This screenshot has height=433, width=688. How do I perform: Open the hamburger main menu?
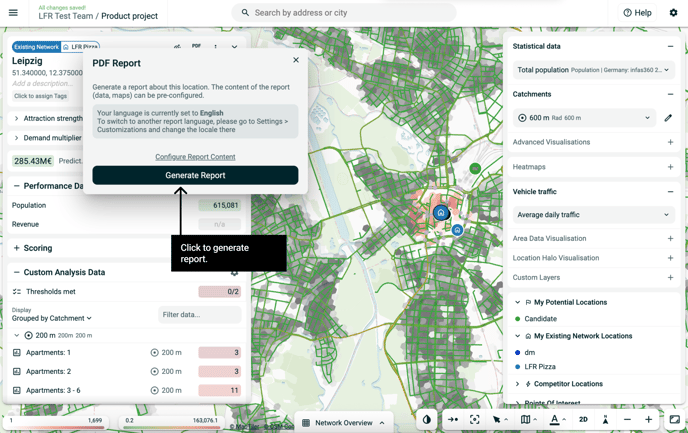coord(13,13)
